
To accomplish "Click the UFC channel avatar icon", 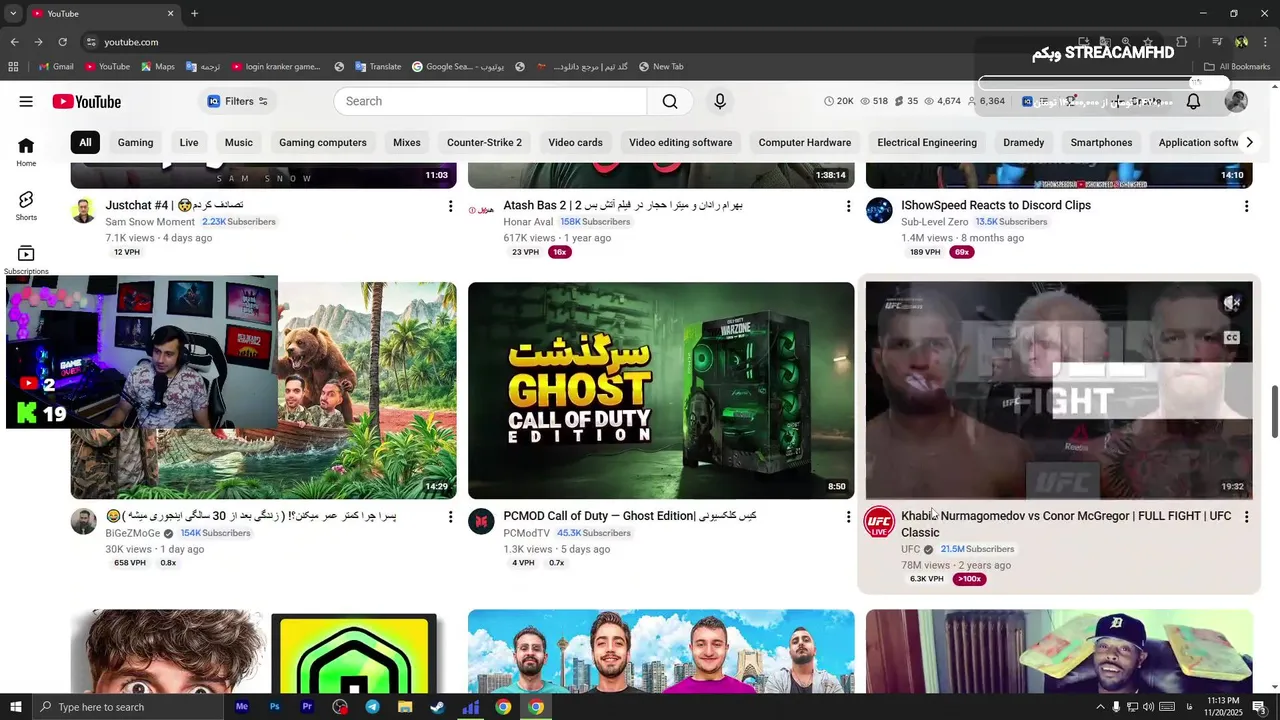I will click(879, 522).
